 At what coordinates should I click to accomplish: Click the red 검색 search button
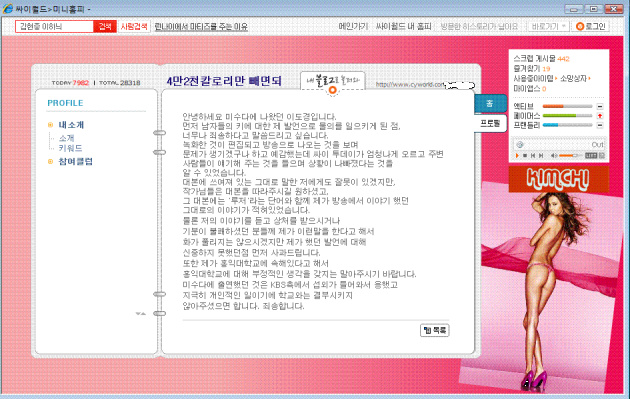(x=105, y=26)
